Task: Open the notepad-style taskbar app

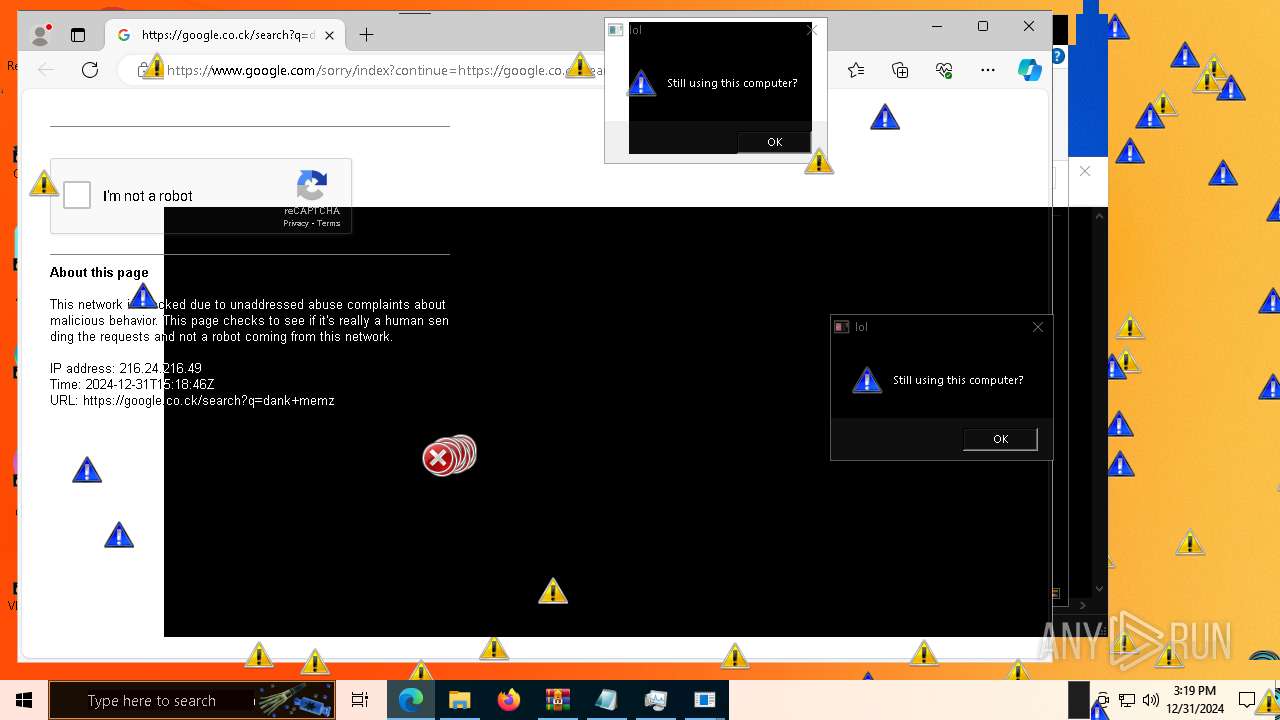Action: point(606,700)
